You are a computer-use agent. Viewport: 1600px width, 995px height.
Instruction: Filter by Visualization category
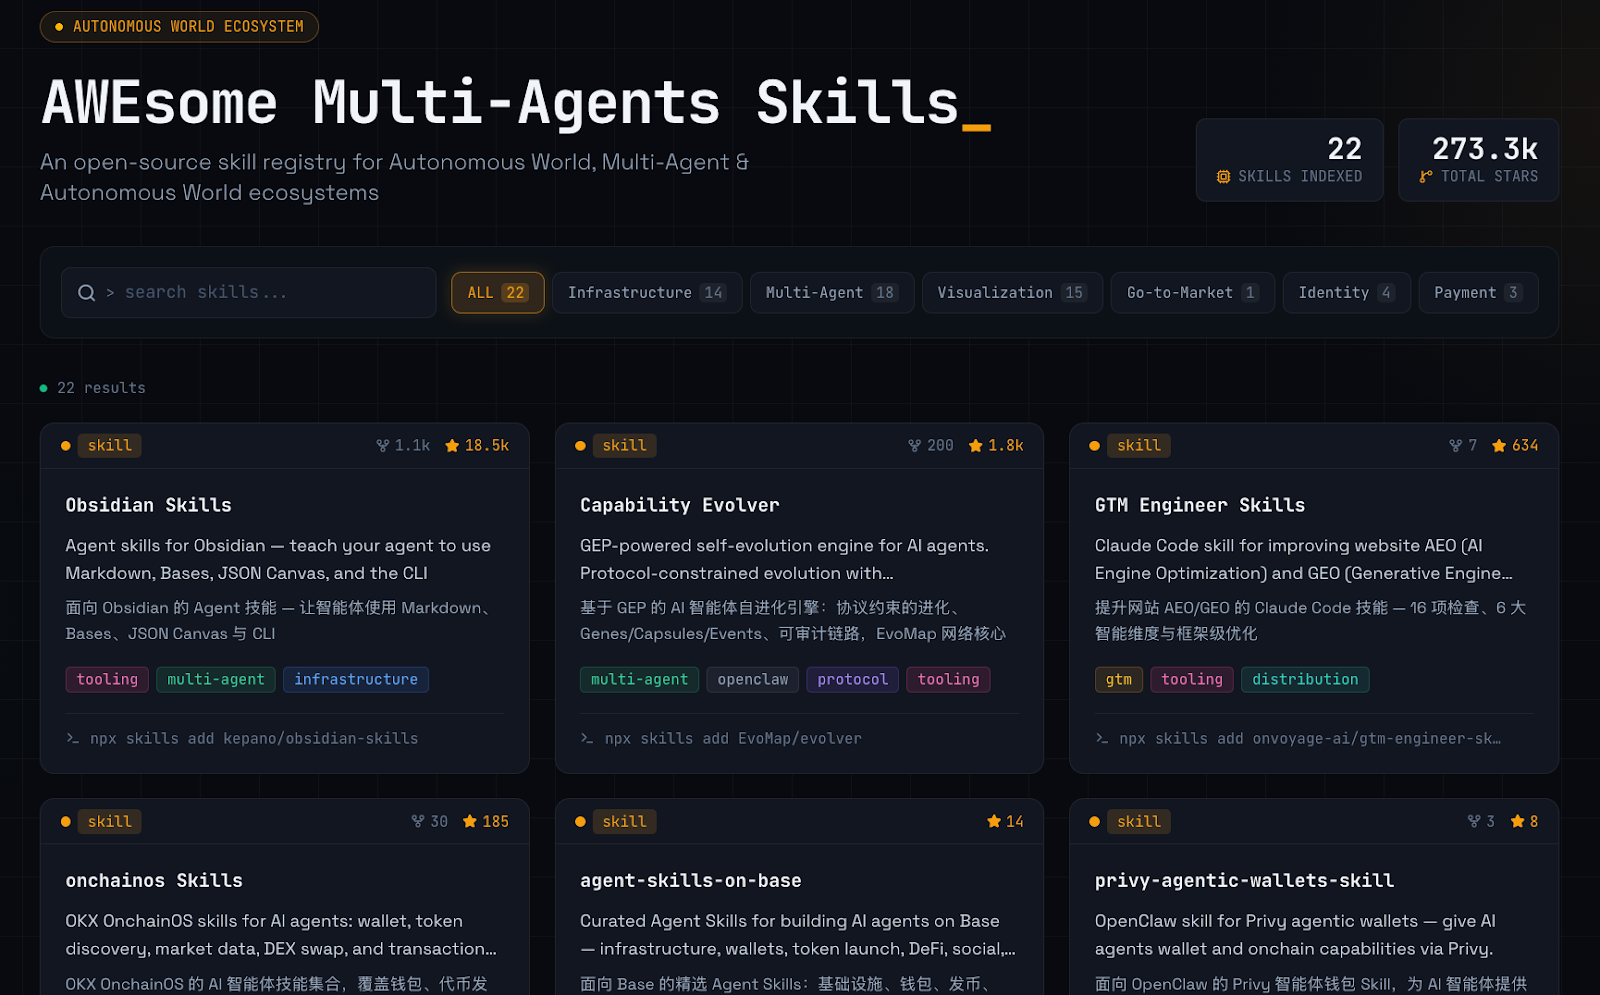pos(1012,293)
